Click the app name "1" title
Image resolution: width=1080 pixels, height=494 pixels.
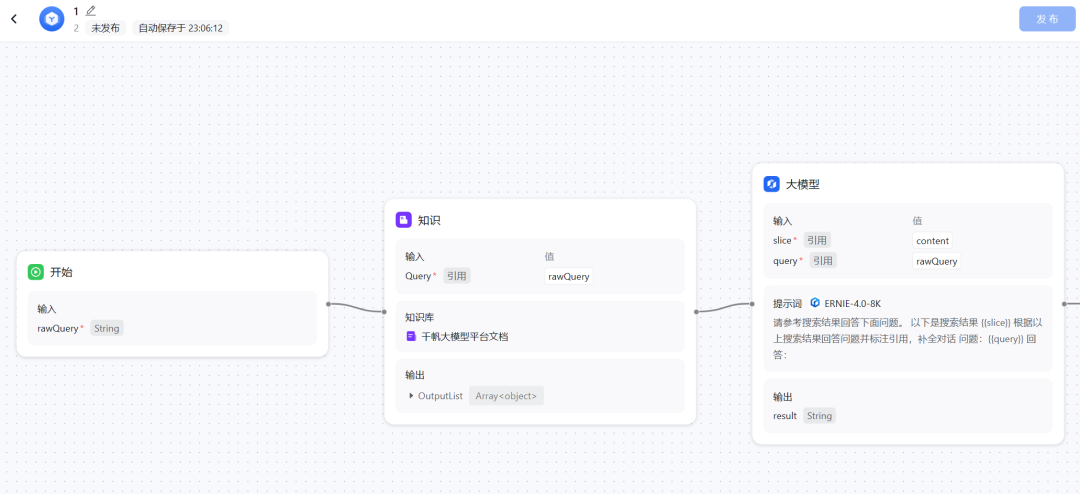click(x=76, y=10)
